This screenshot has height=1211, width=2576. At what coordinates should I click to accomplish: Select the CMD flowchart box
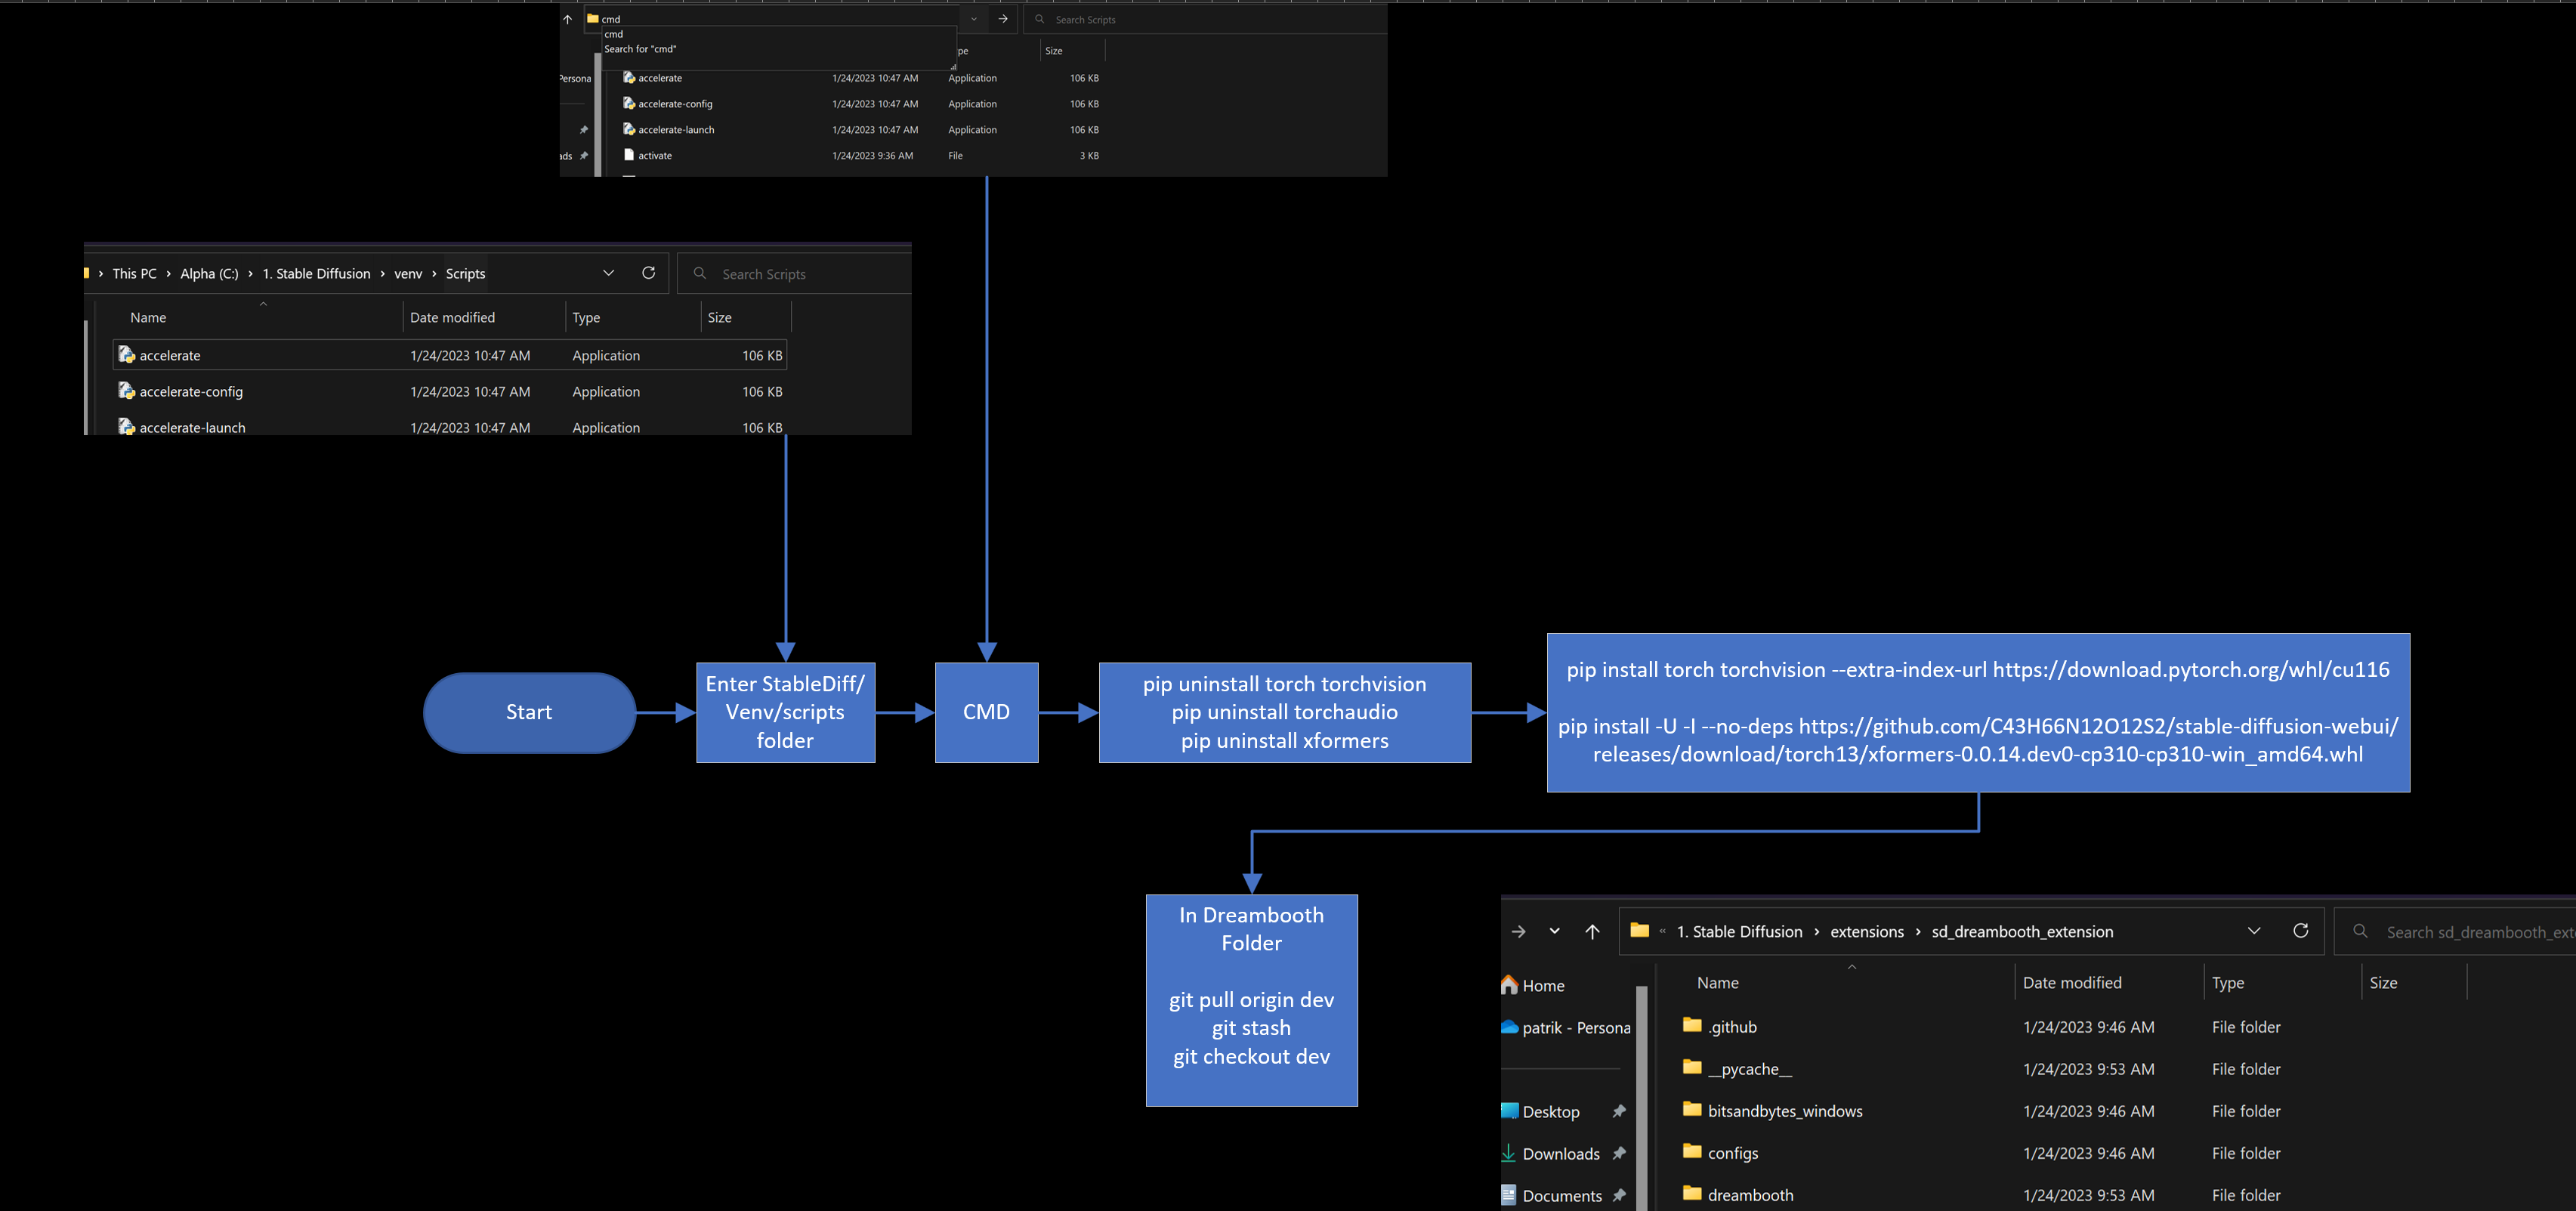(986, 712)
